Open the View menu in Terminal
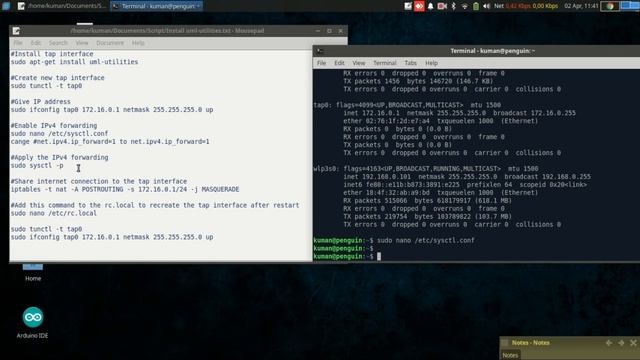Screen dimensions: 640x360 359,63
